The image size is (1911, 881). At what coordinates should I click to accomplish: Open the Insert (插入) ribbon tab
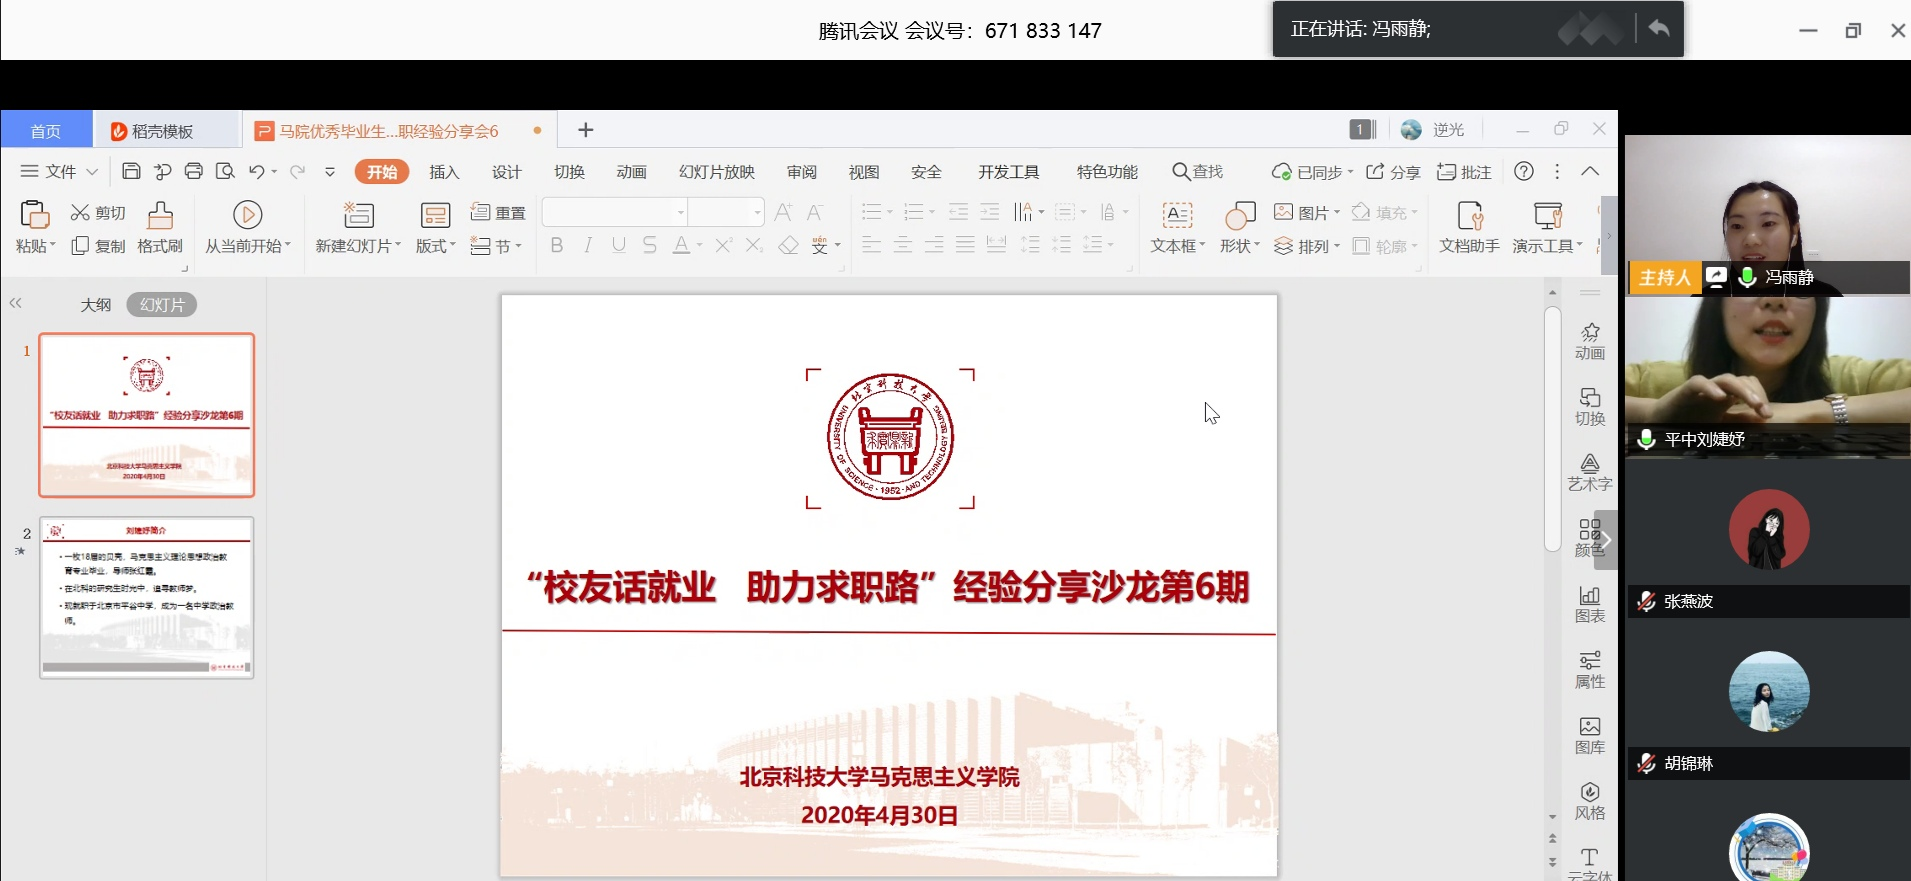(444, 172)
